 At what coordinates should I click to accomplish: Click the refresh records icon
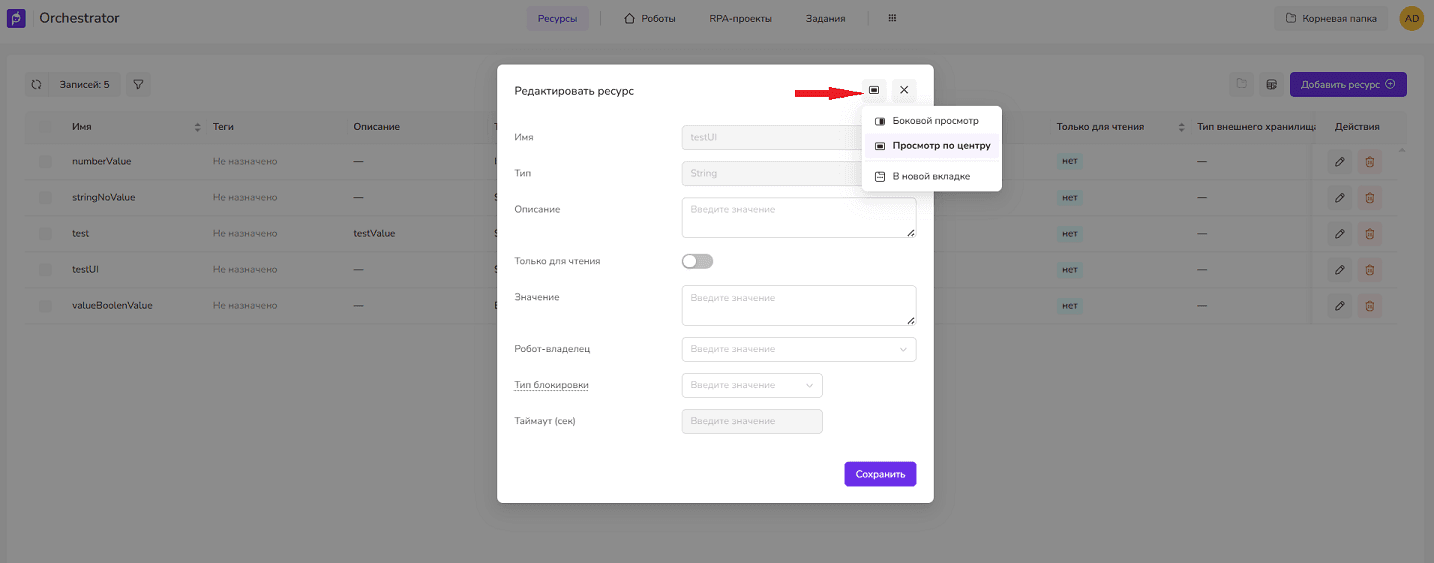click(36, 85)
